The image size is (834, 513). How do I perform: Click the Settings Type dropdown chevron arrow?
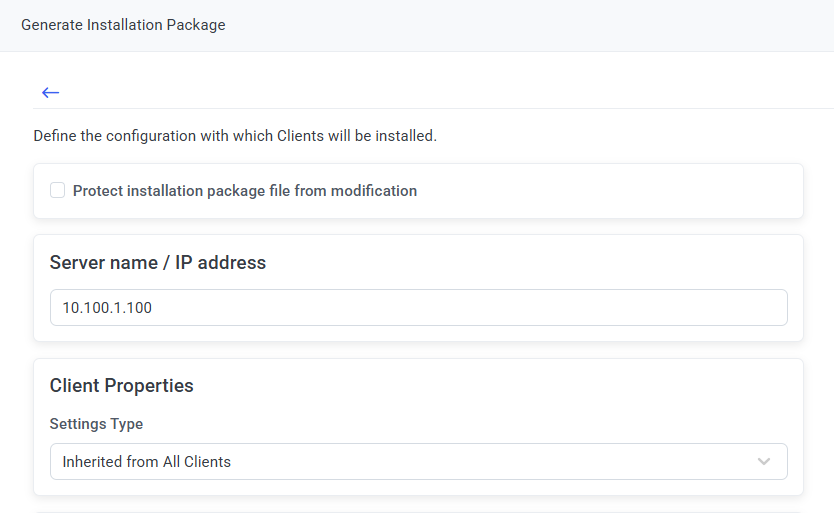[x=764, y=462]
